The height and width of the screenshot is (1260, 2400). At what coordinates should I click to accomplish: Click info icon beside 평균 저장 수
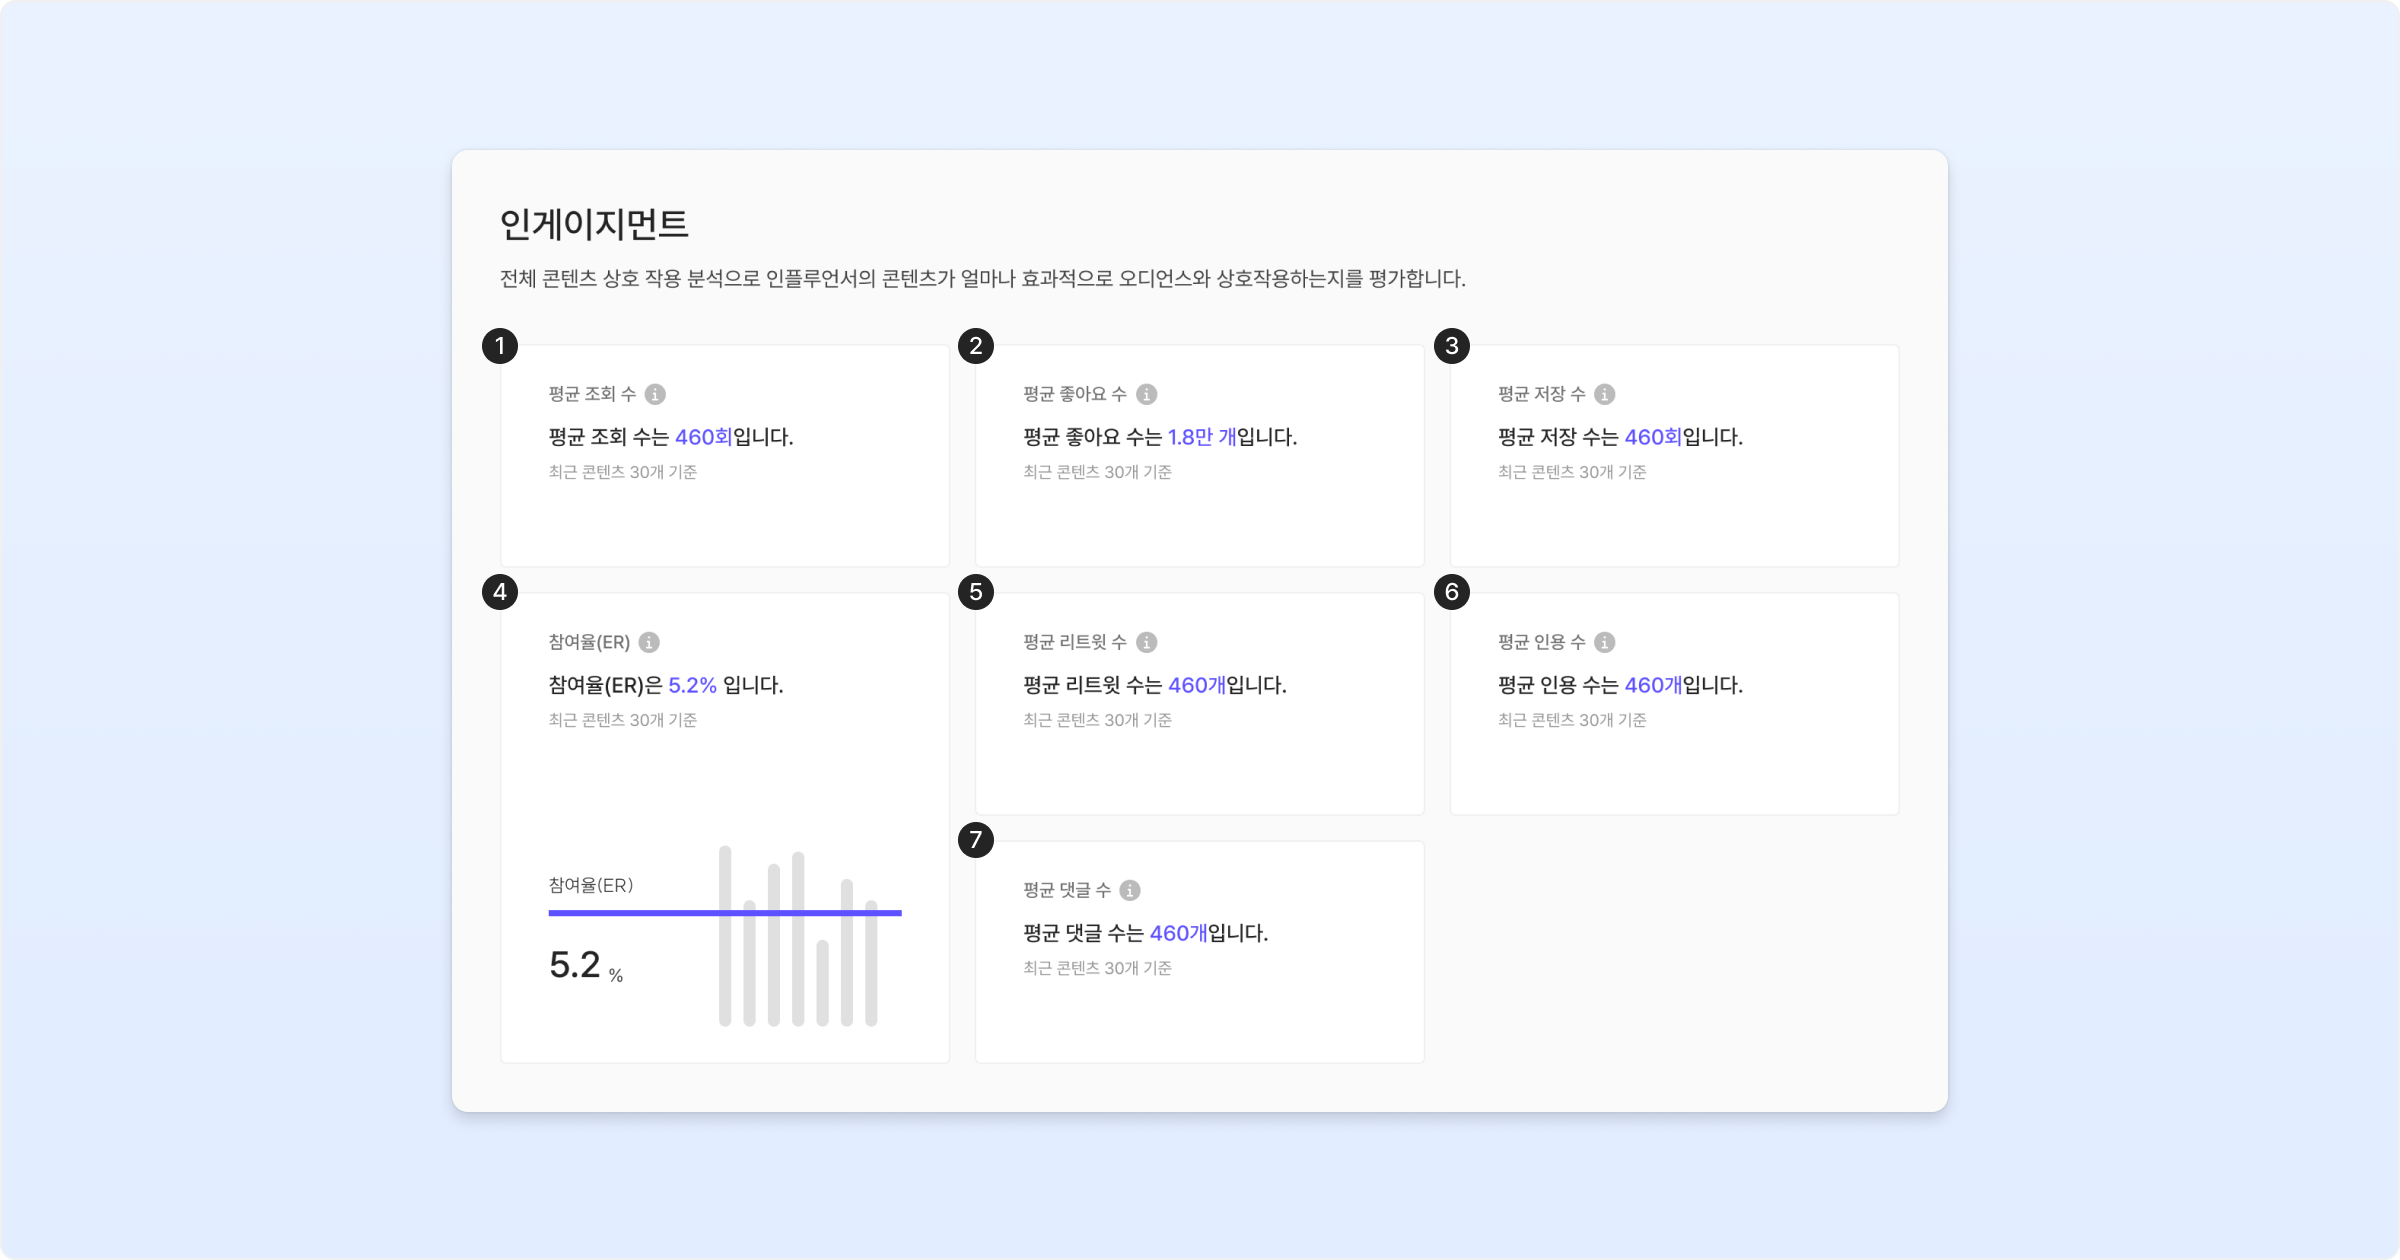1605,394
